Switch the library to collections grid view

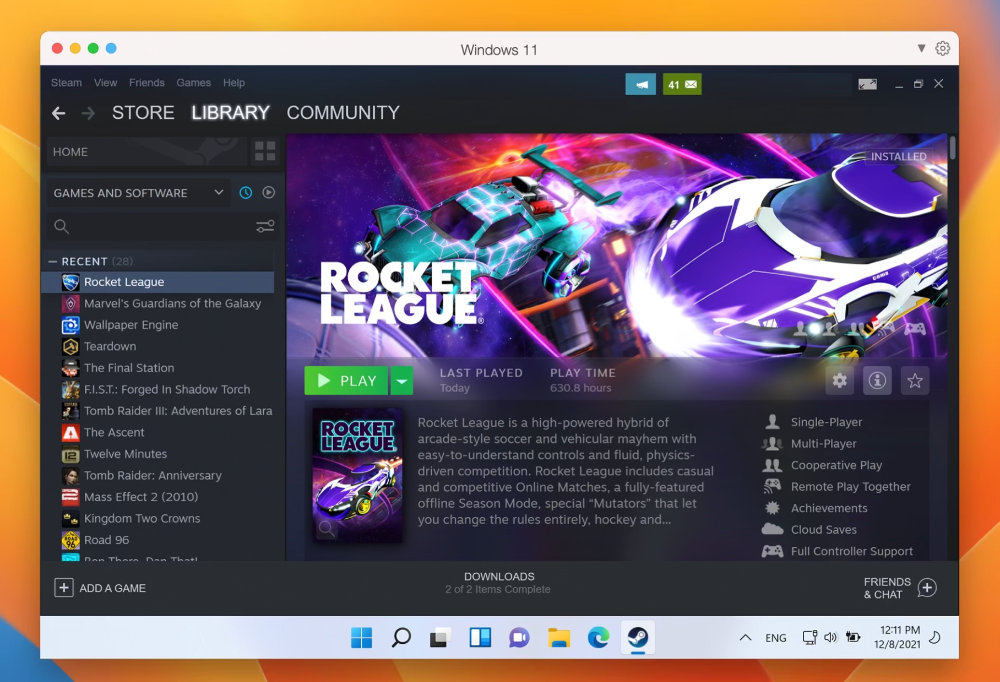265,152
